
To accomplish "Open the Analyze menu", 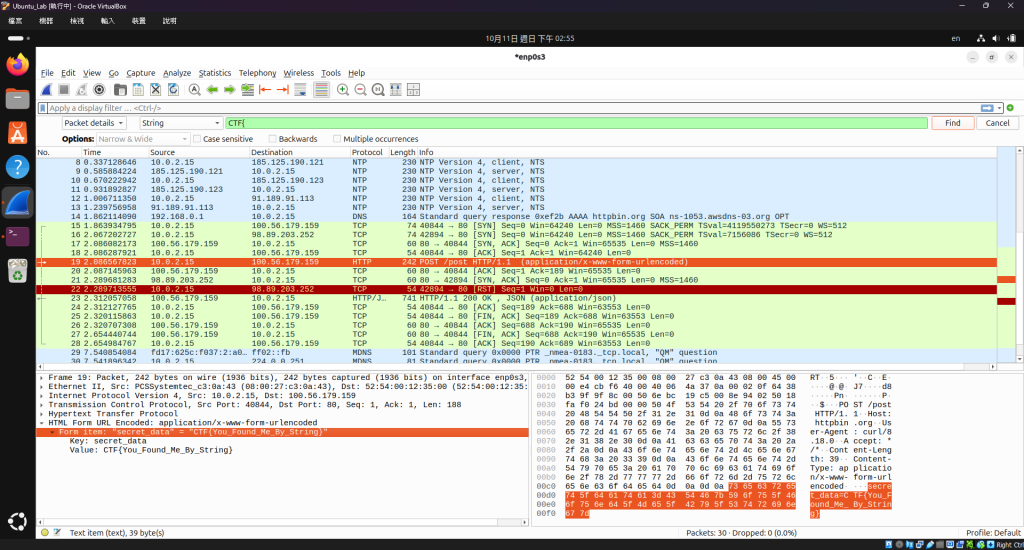I will (x=176, y=73).
